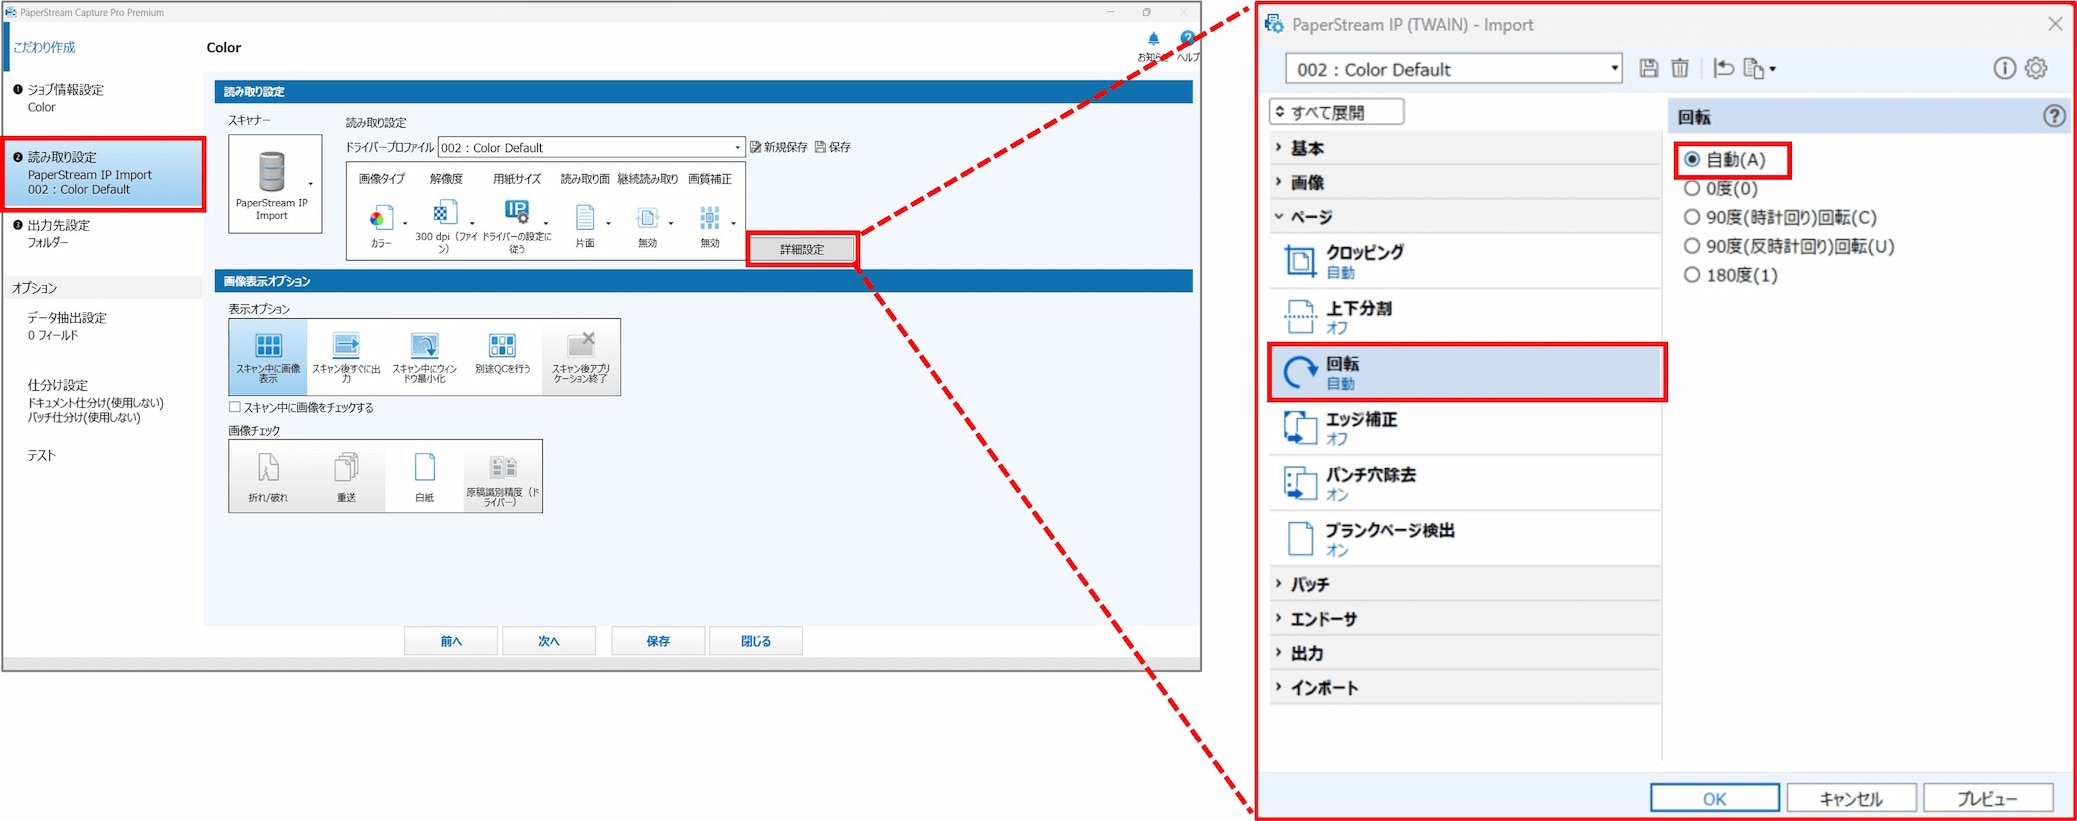Click the 300 dpi resolution icon
This screenshot has width=2077, height=821.
point(443,214)
